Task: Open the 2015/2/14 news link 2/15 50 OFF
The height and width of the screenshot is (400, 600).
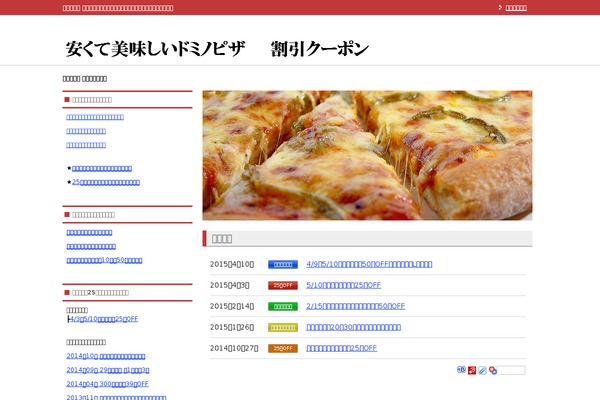Action: click(355, 306)
